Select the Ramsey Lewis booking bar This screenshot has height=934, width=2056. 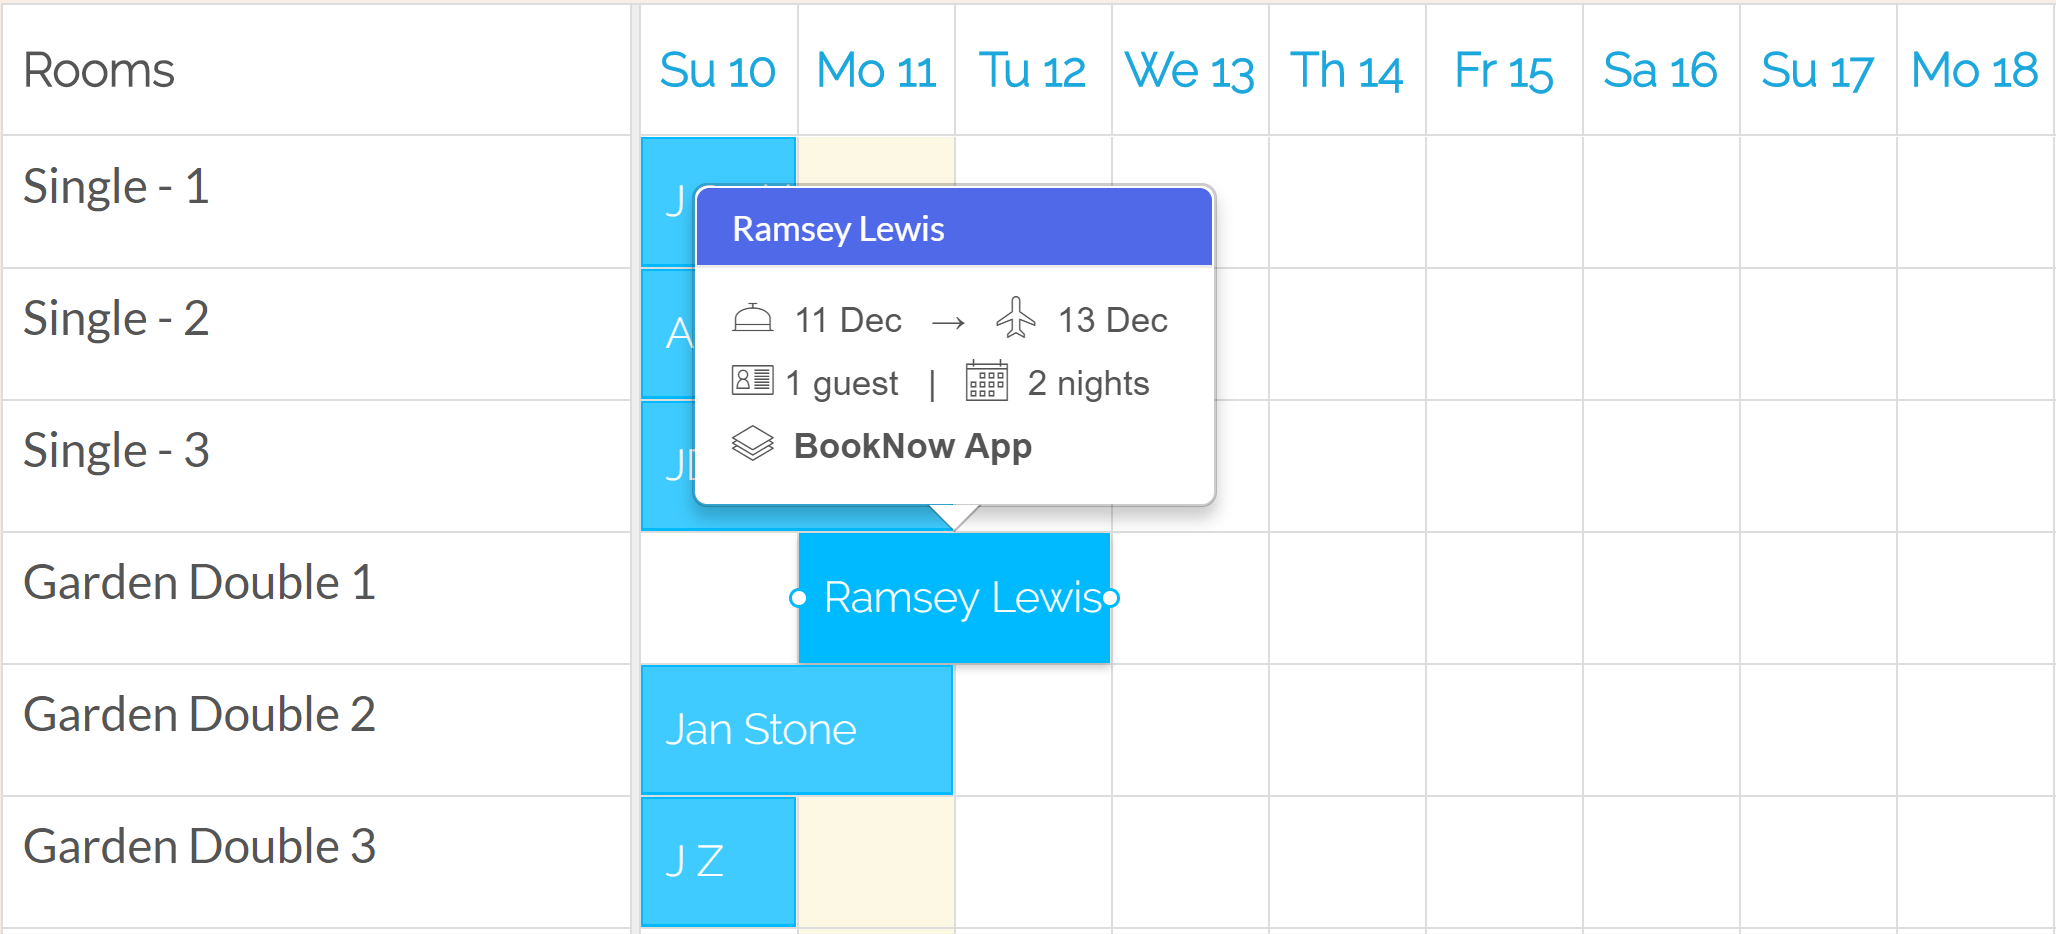click(954, 598)
